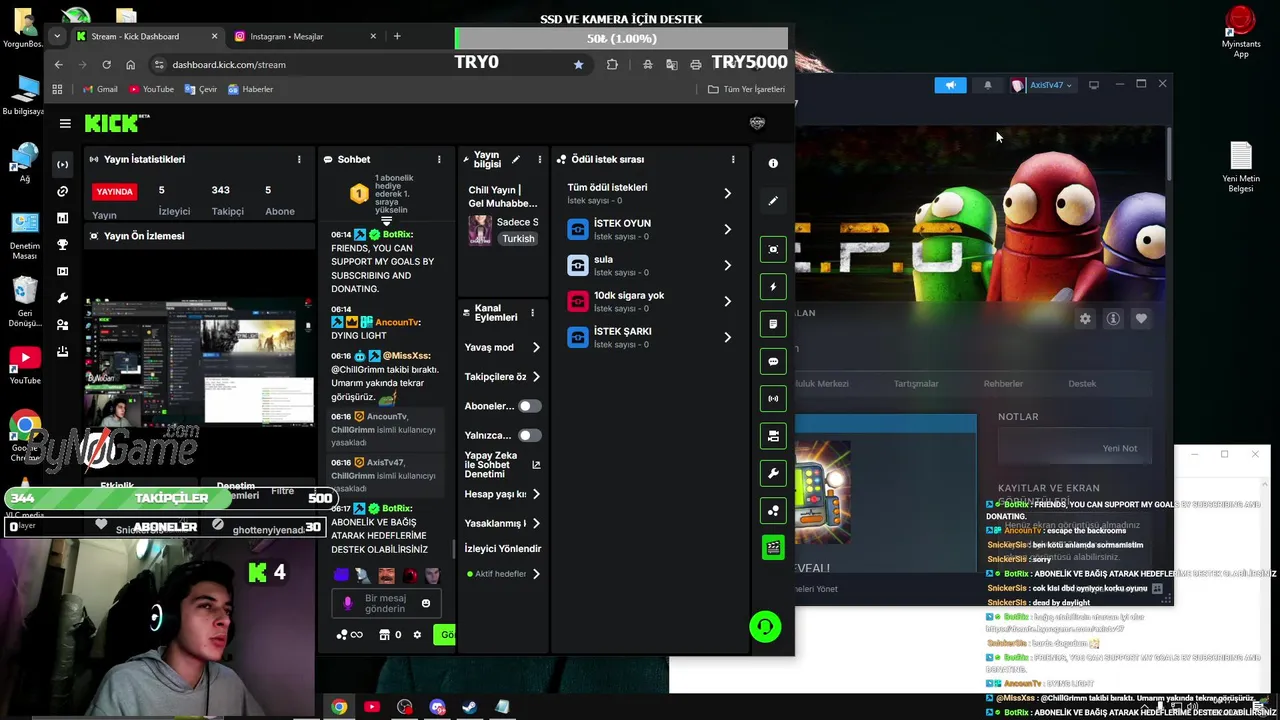Open the users community icon in Kick's left sidebar
1280x720 pixels.
pyautogui.click(x=63, y=325)
